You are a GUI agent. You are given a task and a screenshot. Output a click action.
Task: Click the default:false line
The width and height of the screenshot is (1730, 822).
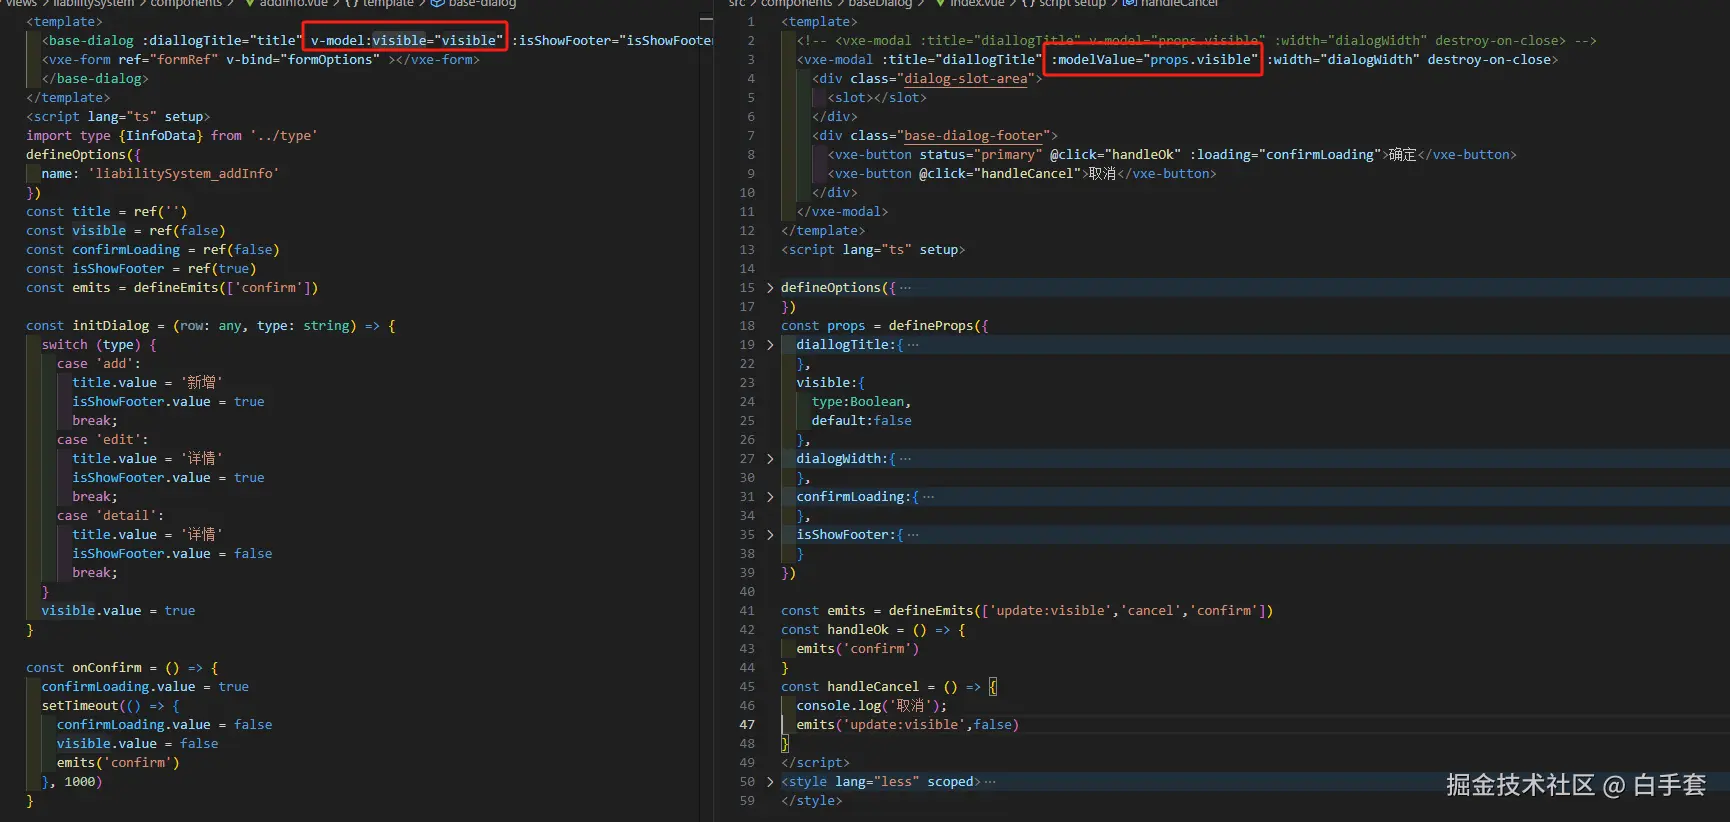[x=861, y=421]
